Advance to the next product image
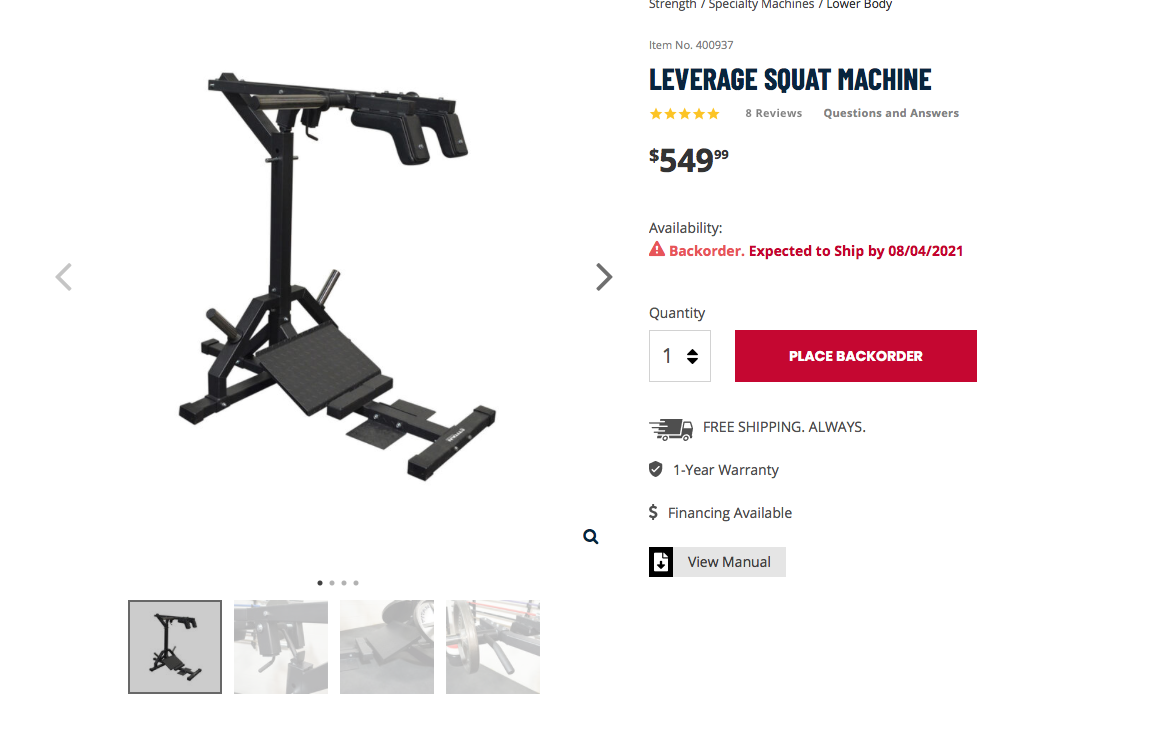1168x744 pixels. [604, 277]
